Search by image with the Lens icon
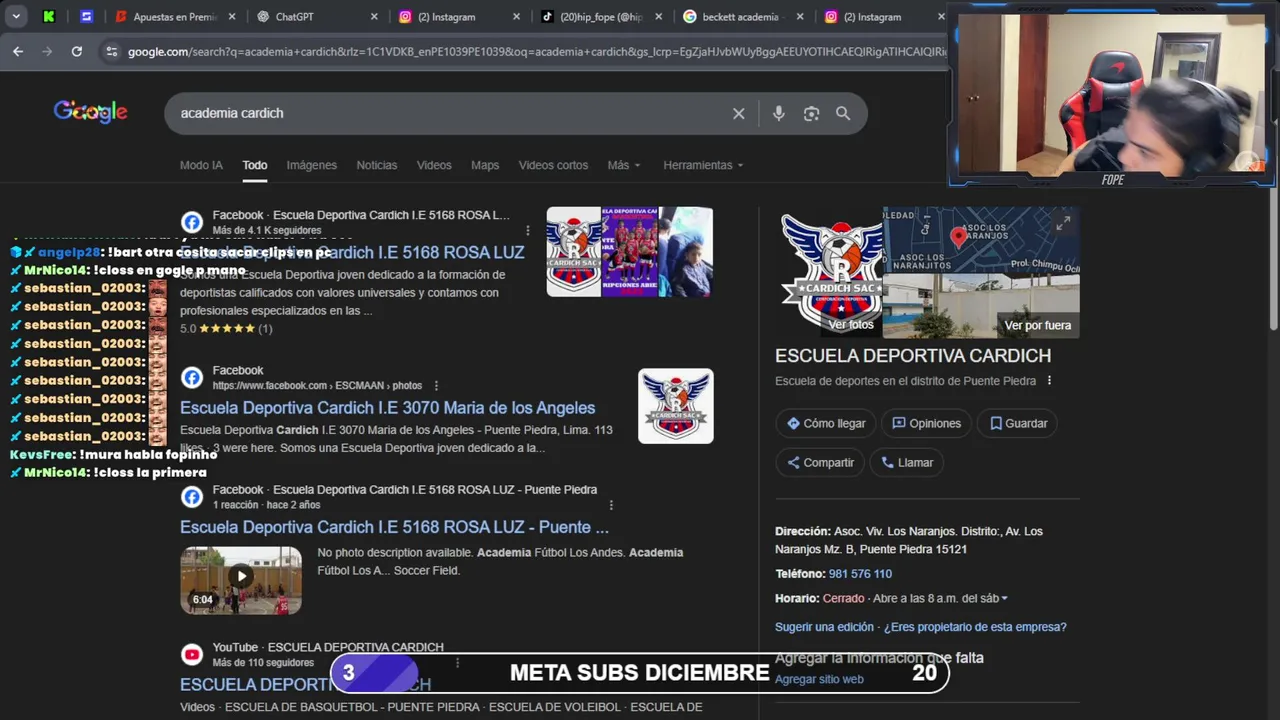1280x720 pixels. click(811, 114)
